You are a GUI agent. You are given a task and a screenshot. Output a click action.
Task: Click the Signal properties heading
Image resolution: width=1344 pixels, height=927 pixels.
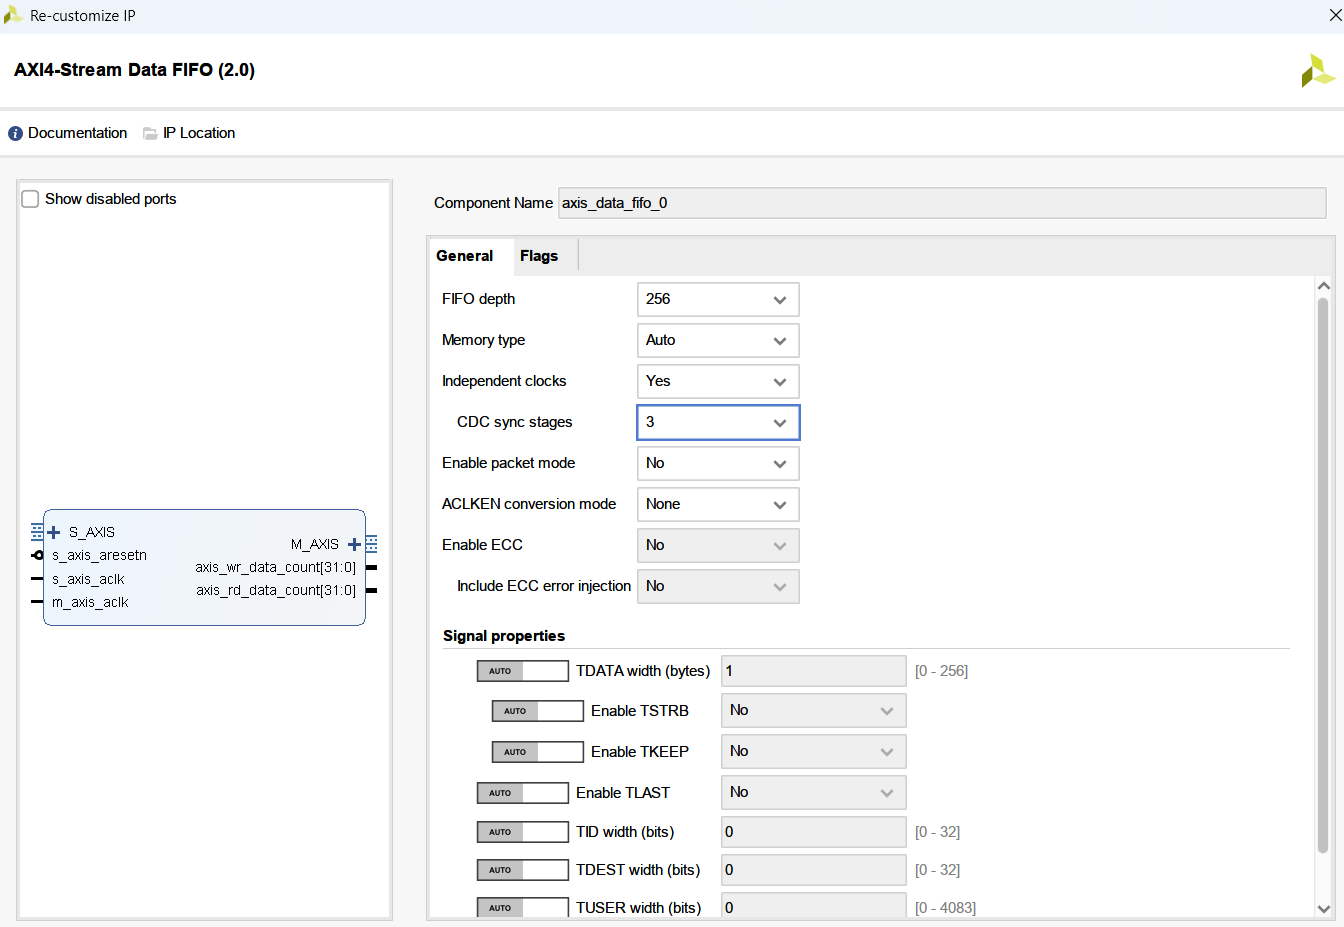tap(504, 636)
